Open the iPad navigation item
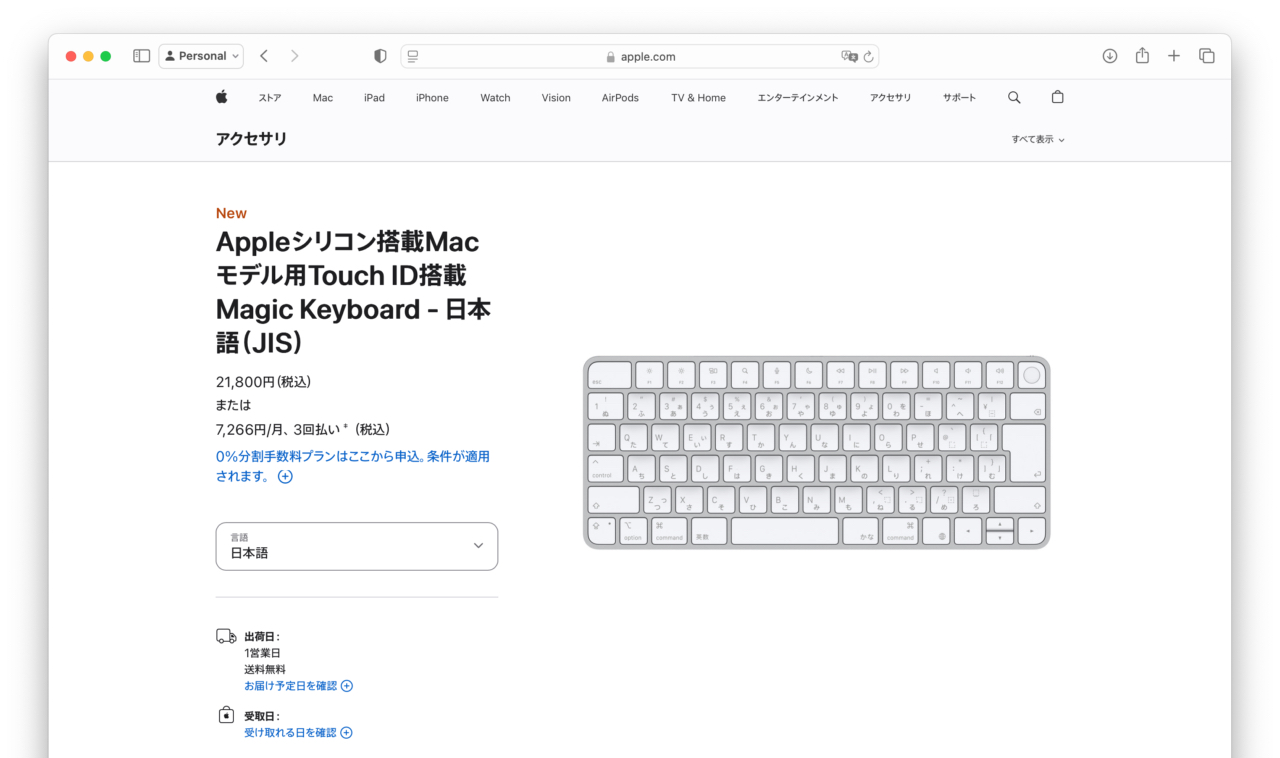The width and height of the screenshot is (1280, 758). (374, 98)
